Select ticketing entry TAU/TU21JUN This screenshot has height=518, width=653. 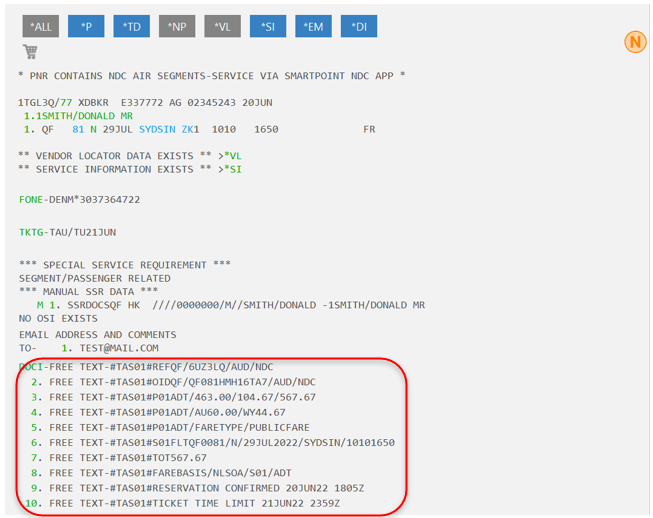pos(82,232)
